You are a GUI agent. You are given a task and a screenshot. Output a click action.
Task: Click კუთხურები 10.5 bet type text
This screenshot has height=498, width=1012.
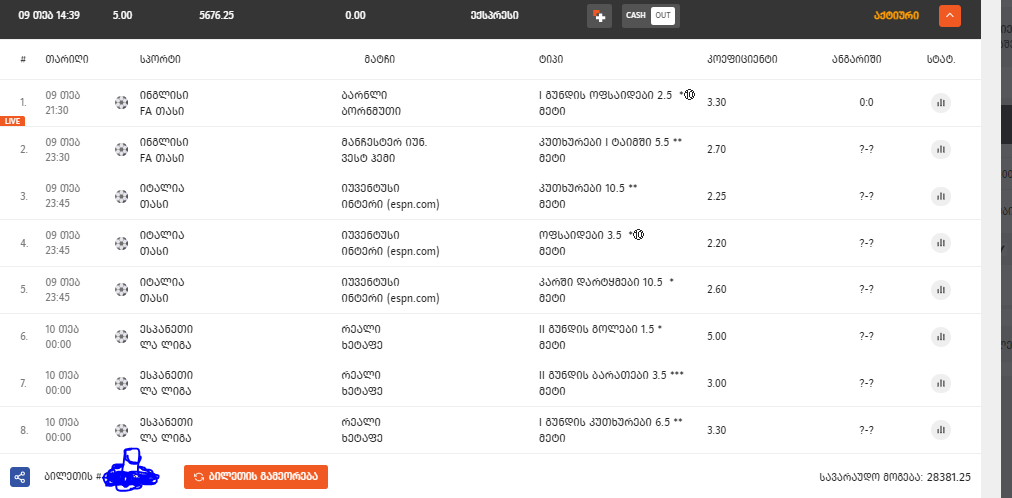tap(588, 188)
